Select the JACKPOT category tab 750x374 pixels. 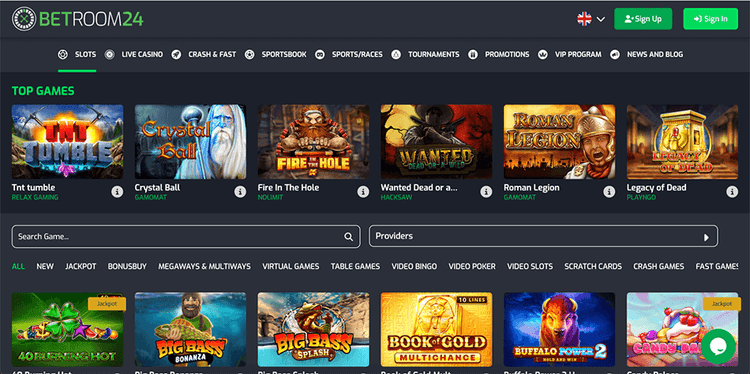click(x=81, y=266)
